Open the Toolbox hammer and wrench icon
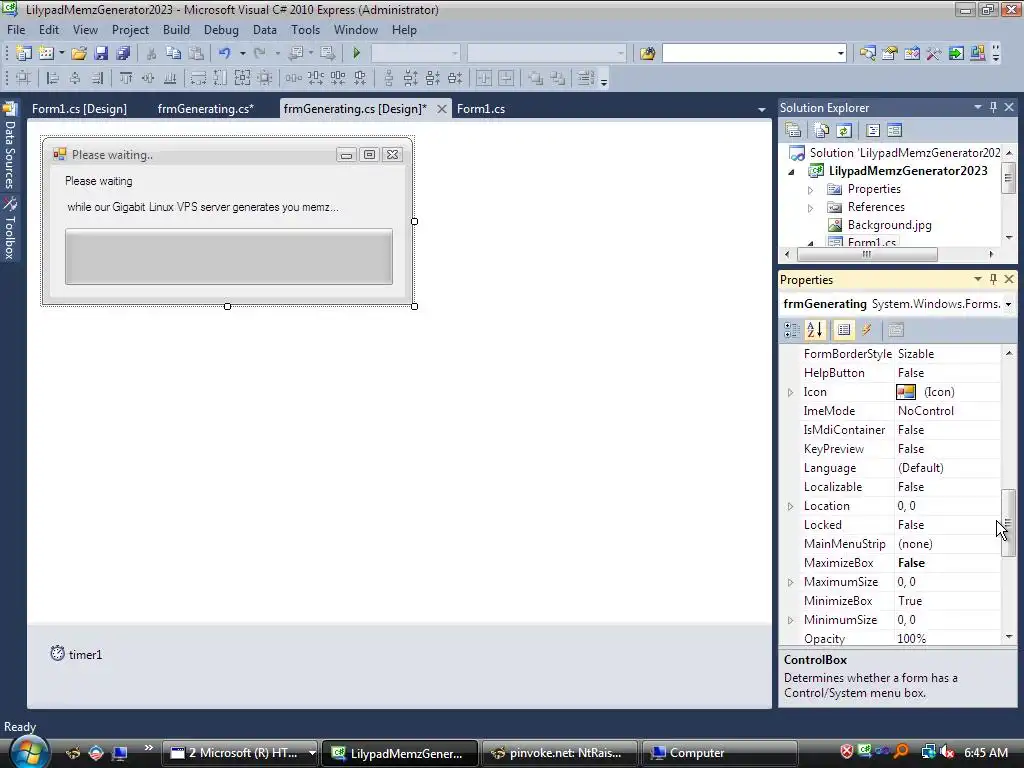1024x768 pixels. 934,53
